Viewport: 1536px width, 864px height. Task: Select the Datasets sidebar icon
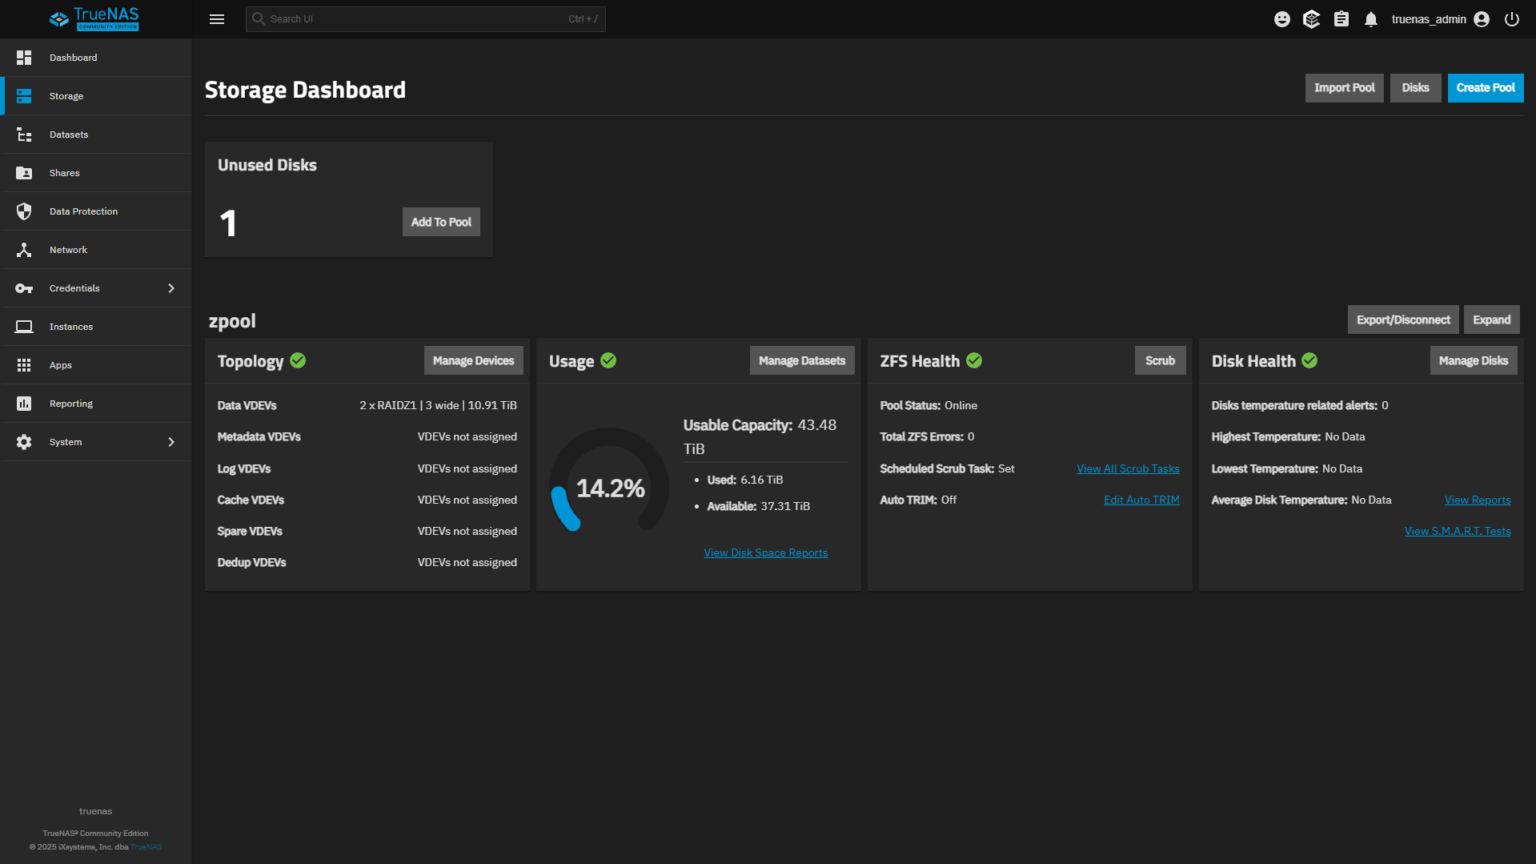point(23,134)
